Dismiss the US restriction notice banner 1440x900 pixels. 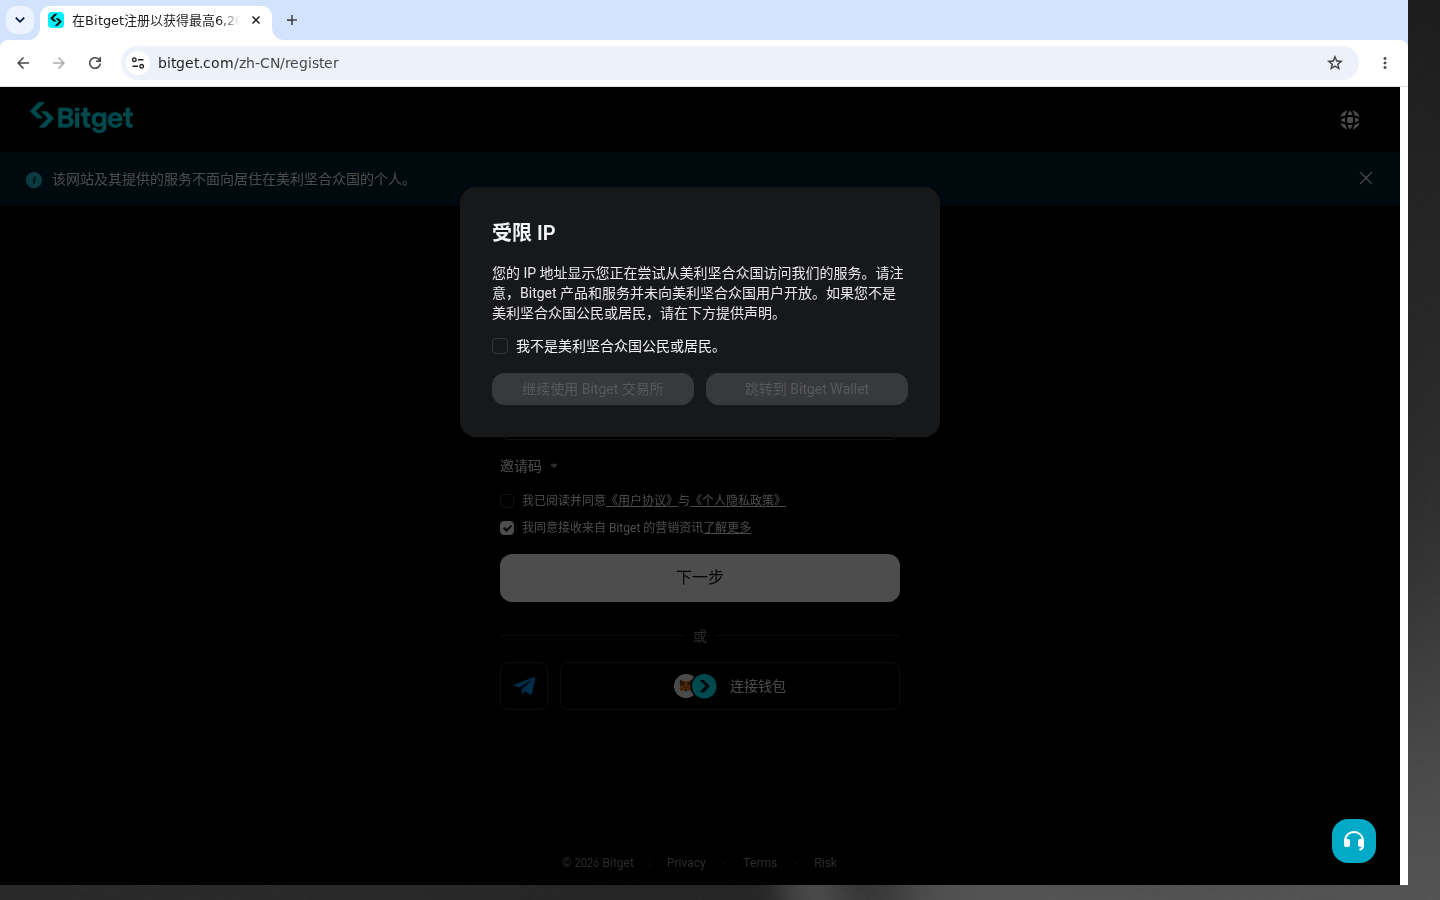1366,178
